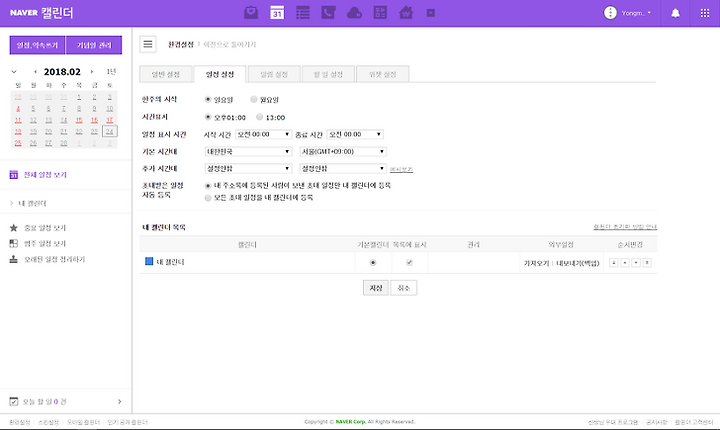Move 내 캘린더 down one position

pos(636,263)
